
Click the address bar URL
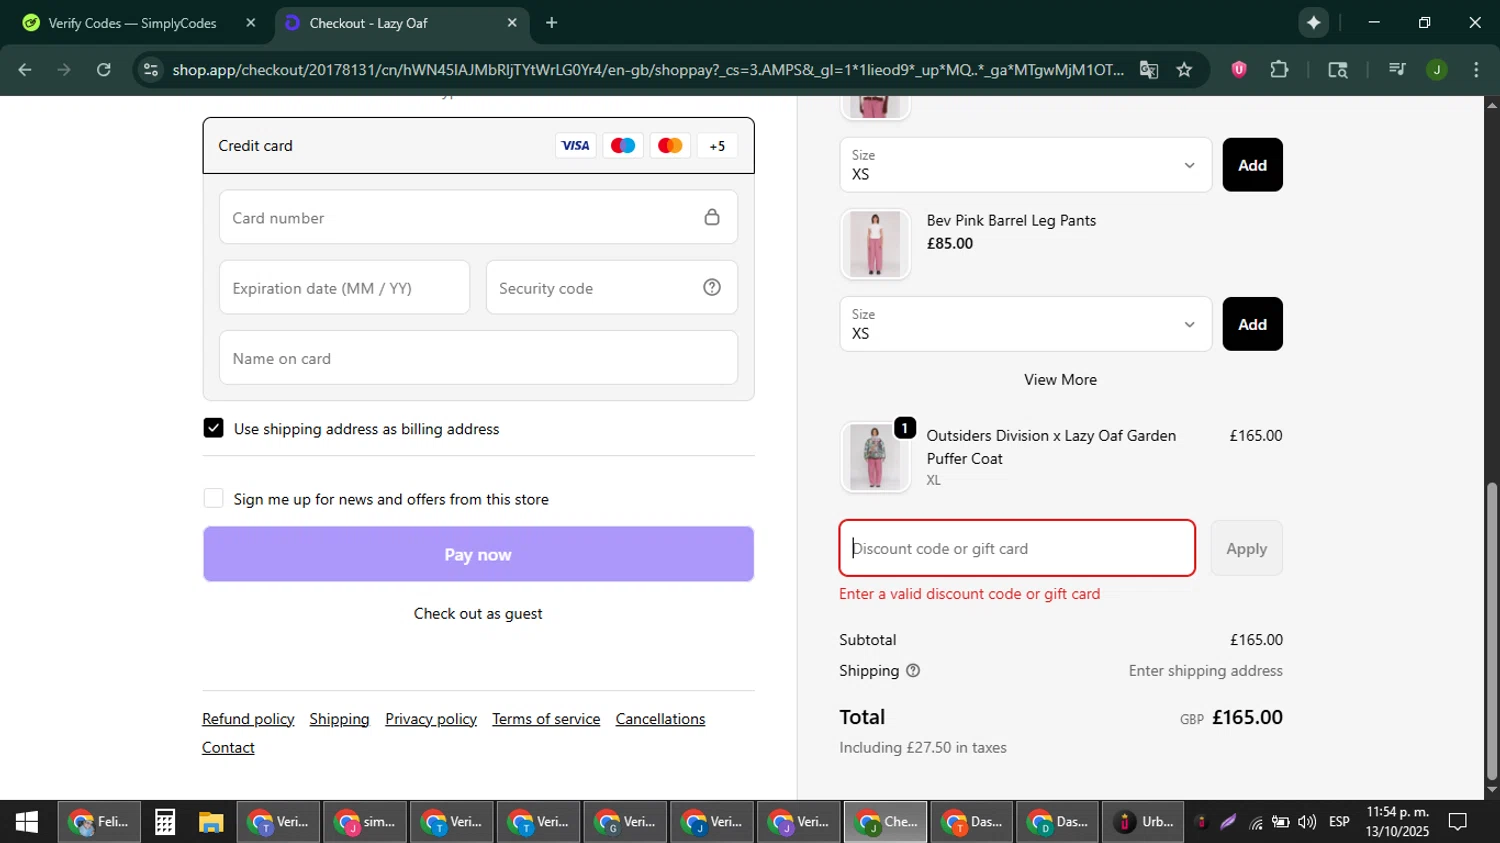coord(648,69)
